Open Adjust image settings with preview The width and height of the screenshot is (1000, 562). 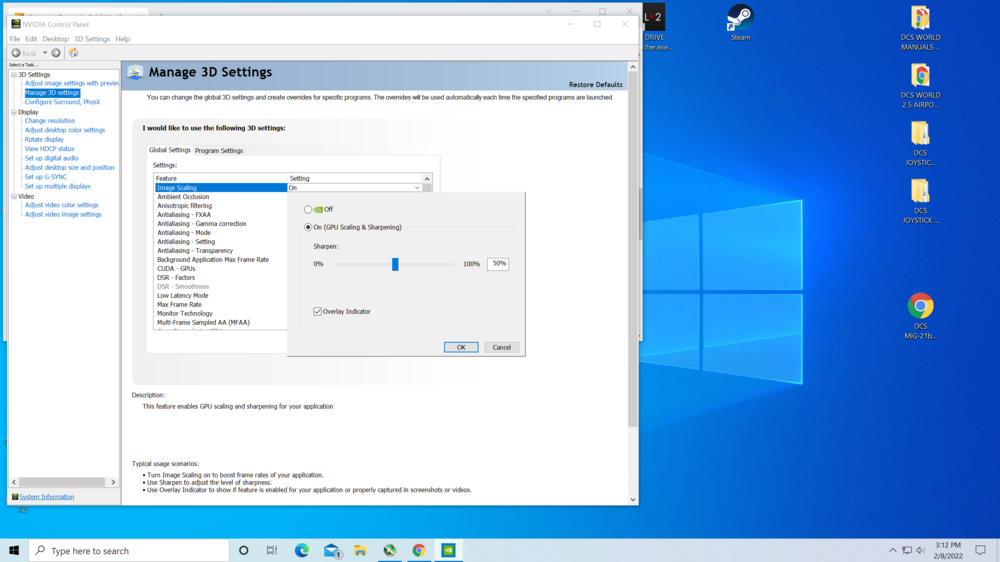71,84
